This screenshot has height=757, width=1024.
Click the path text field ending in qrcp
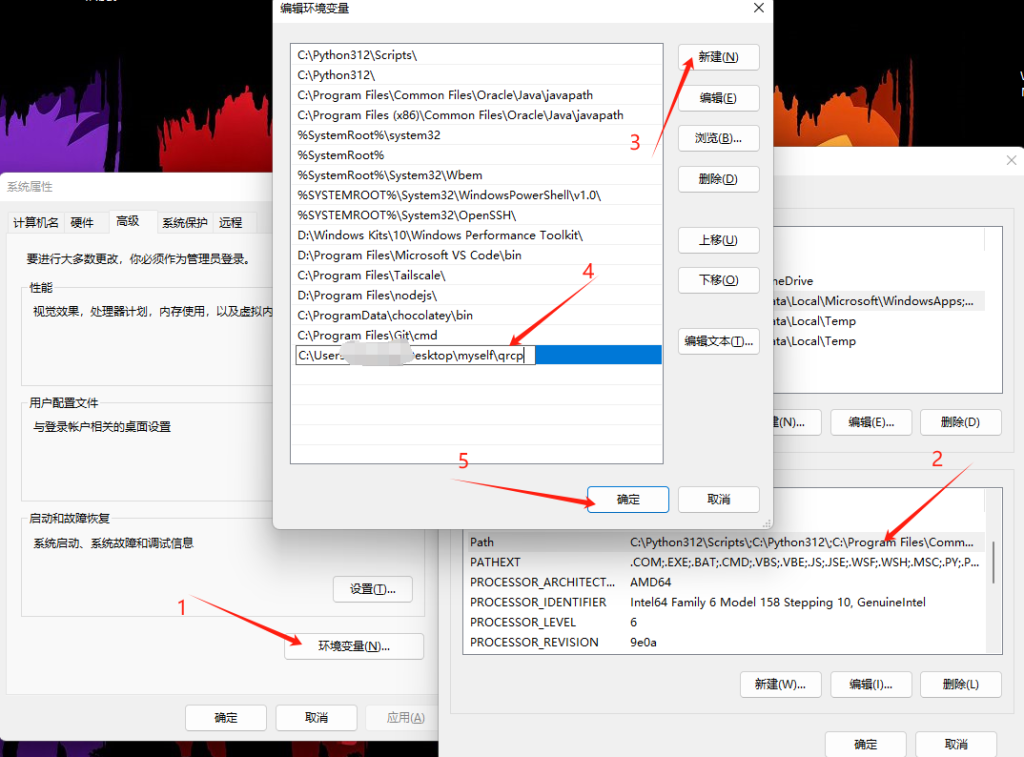416,355
